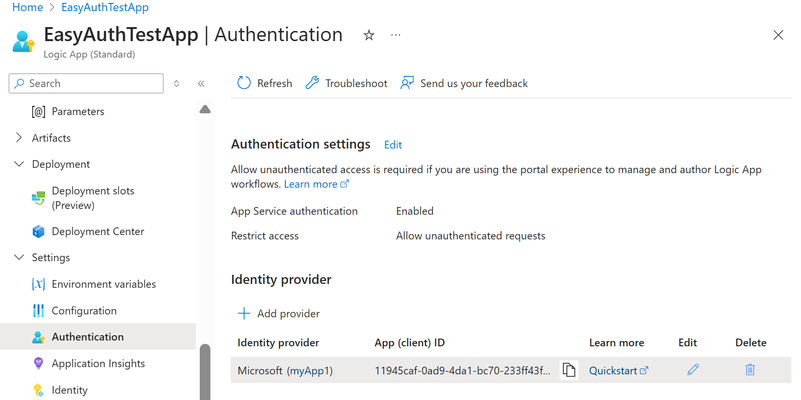Collapse the Settings section

pos(19,257)
